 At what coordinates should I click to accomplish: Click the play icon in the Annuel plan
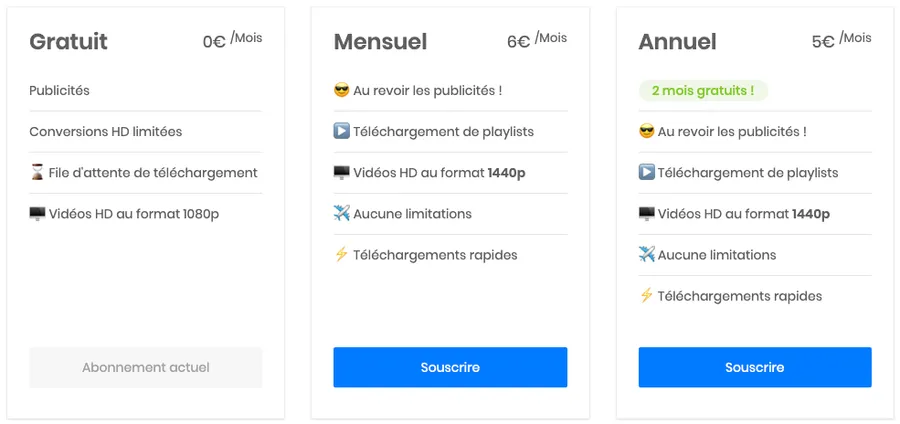pos(646,172)
